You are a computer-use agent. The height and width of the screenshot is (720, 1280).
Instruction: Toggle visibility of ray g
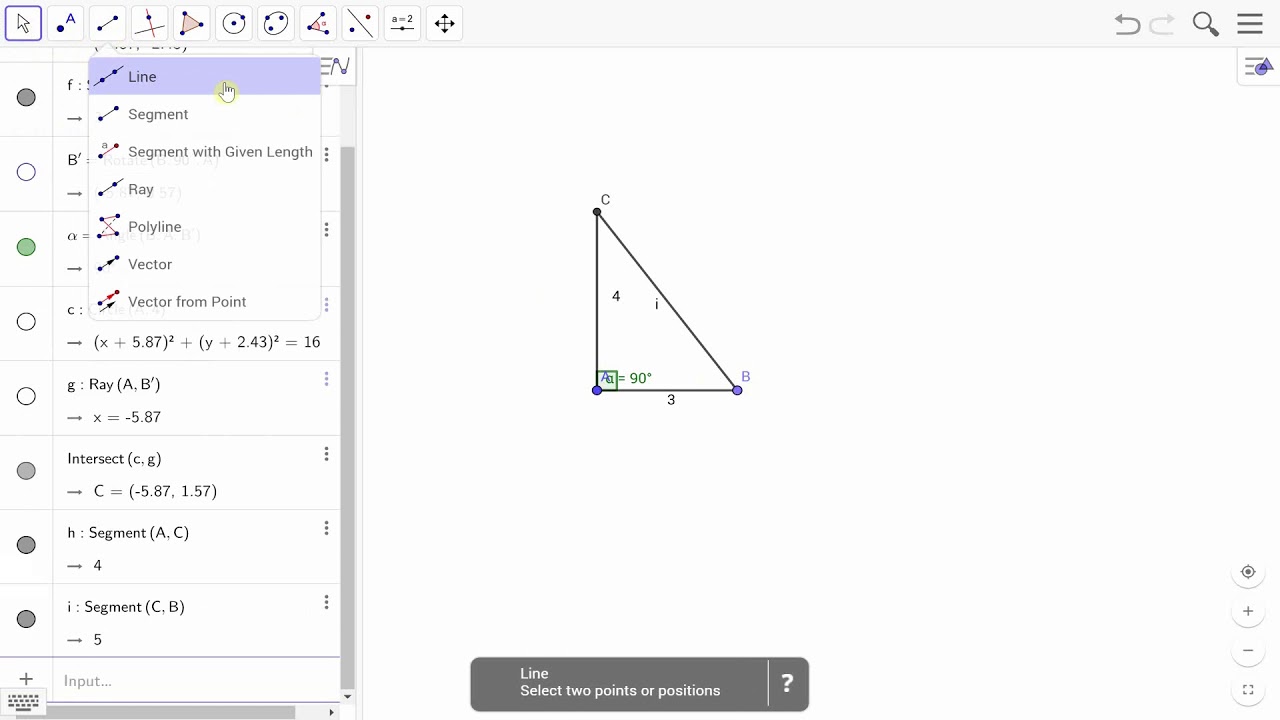pyautogui.click(x=26, y=396)
